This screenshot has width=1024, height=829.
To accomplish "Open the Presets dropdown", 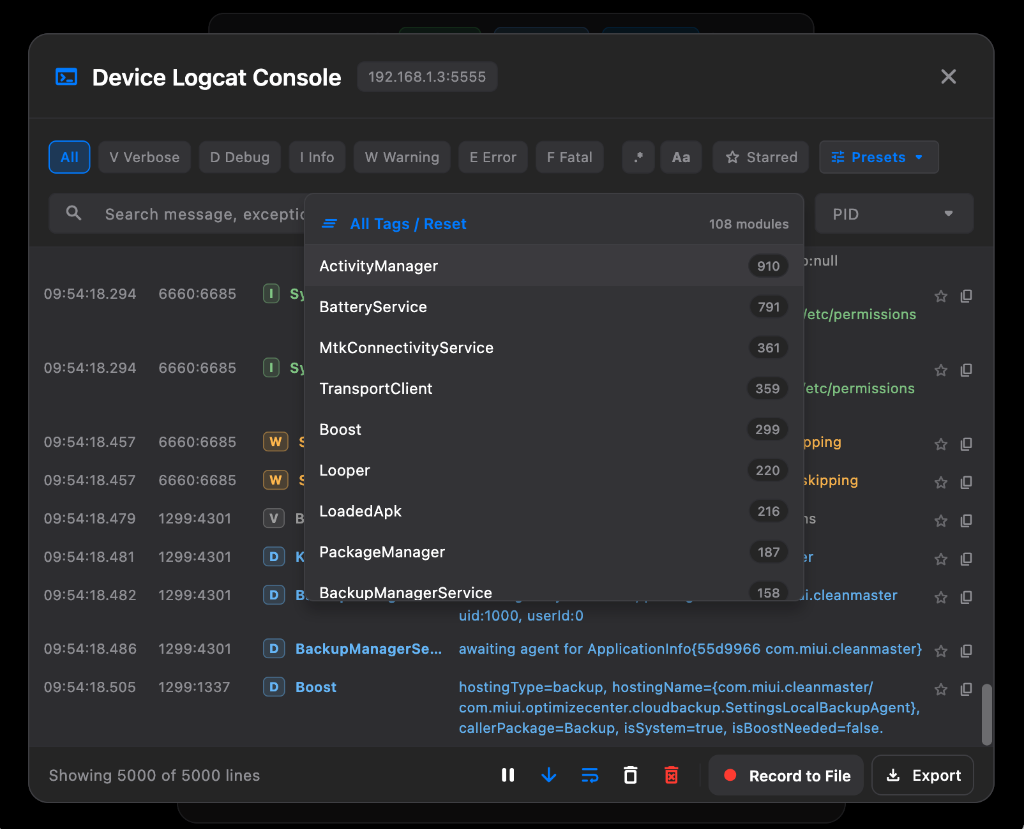I will pos(878,157).
